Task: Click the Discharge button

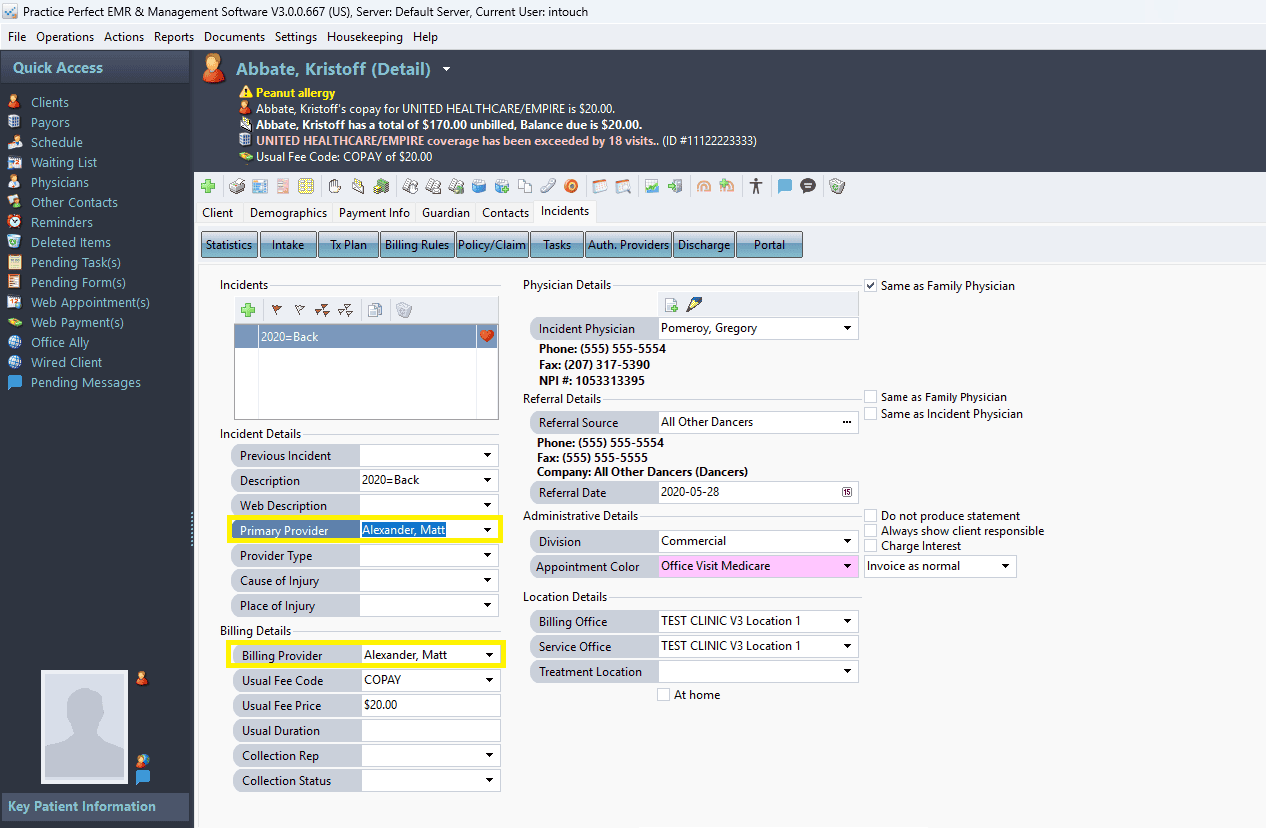Action: coord(704,245)
